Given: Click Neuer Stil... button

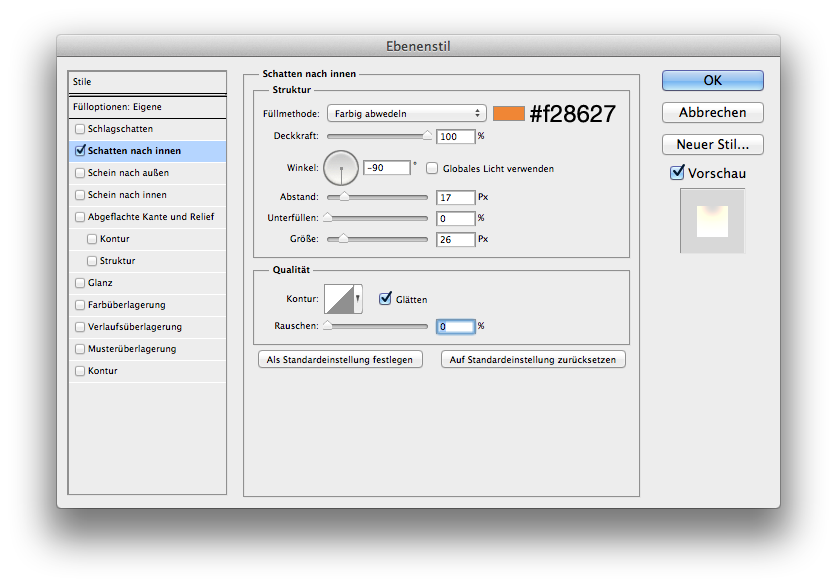Looking at the screenshot, I should 712,144.
